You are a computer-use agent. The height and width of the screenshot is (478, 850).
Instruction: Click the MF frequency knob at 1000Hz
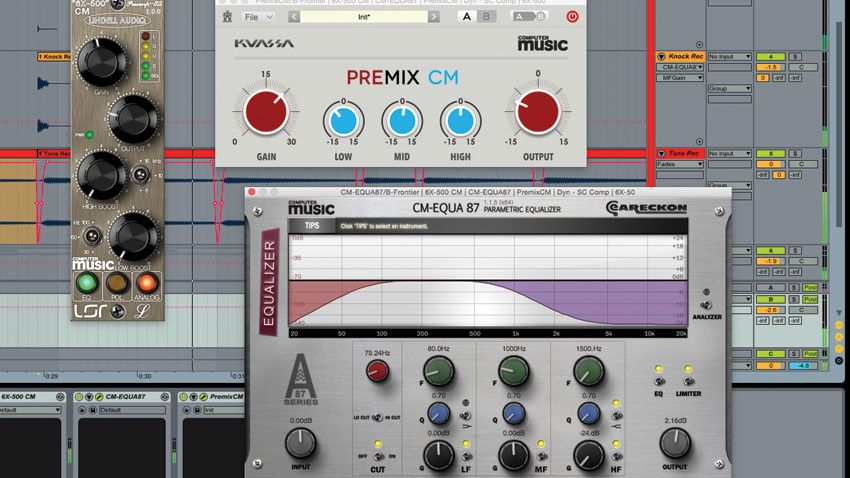pos(513,371)
